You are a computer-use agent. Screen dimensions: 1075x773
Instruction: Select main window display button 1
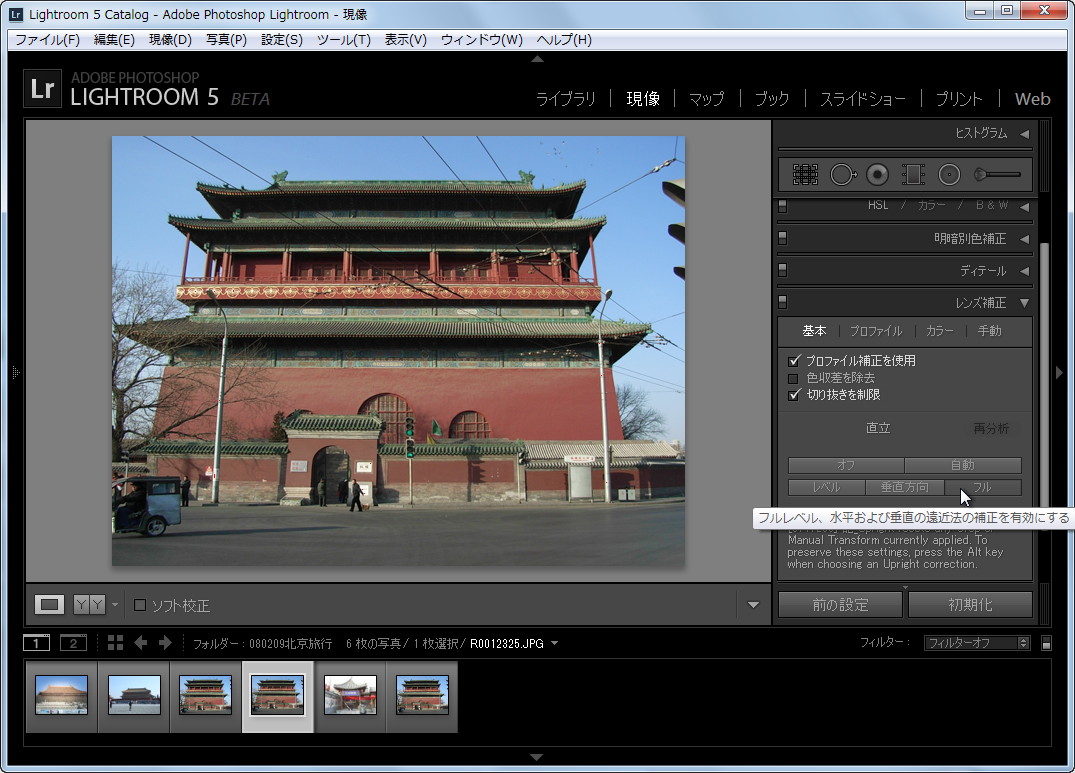point(36,643)
